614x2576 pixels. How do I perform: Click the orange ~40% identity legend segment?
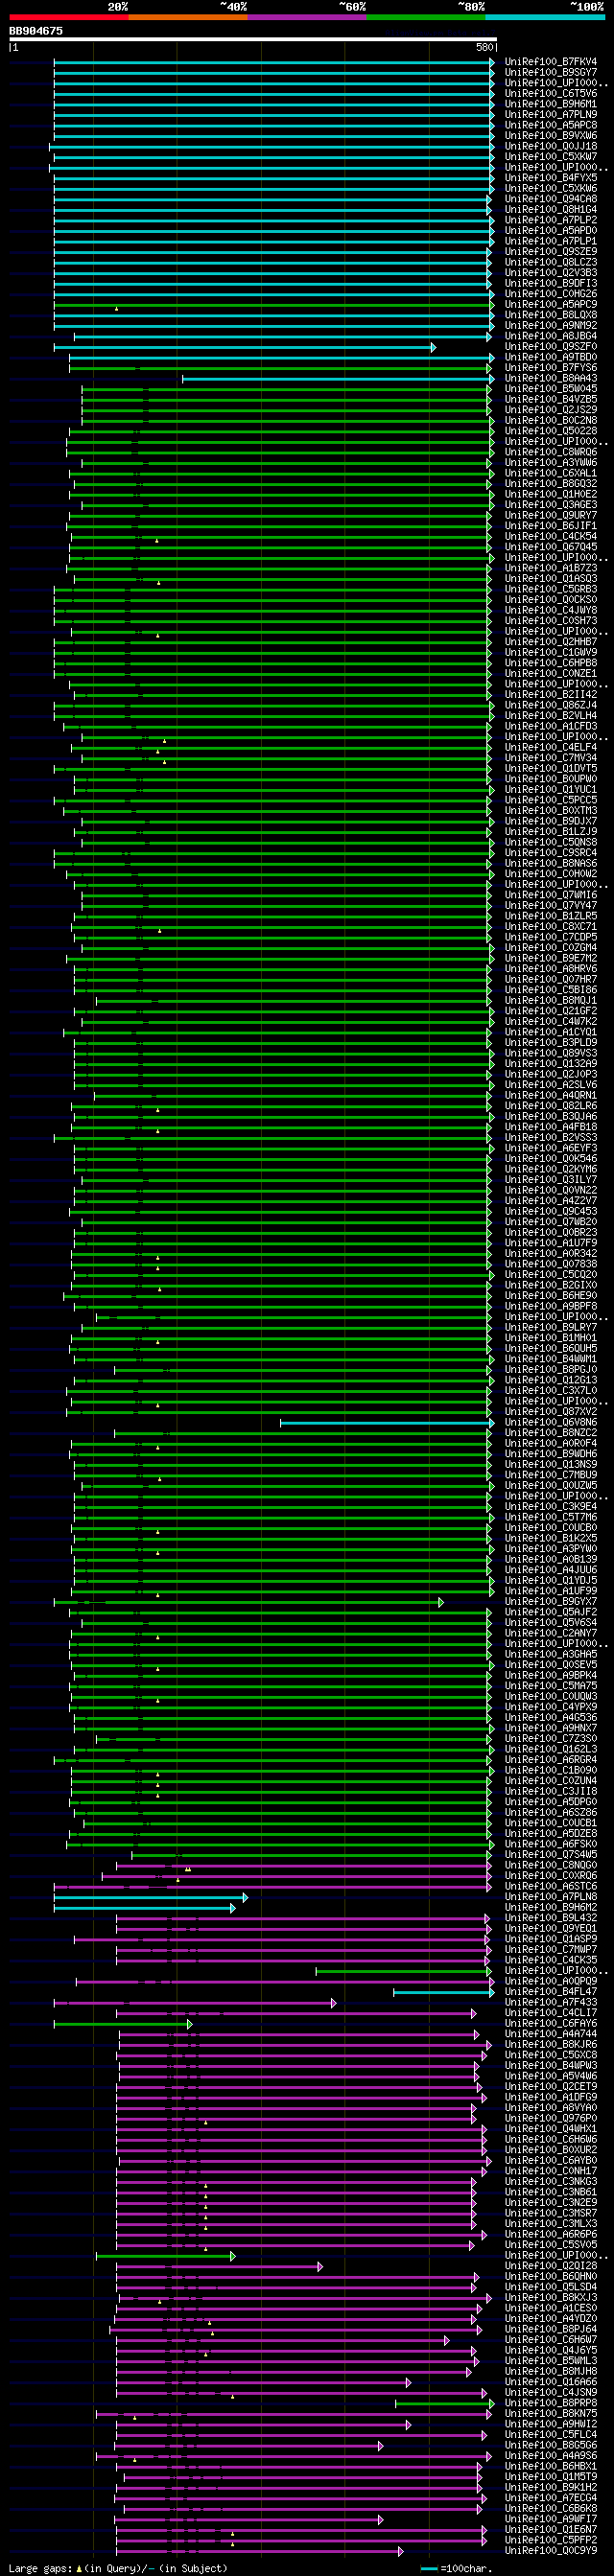(187, 17)
